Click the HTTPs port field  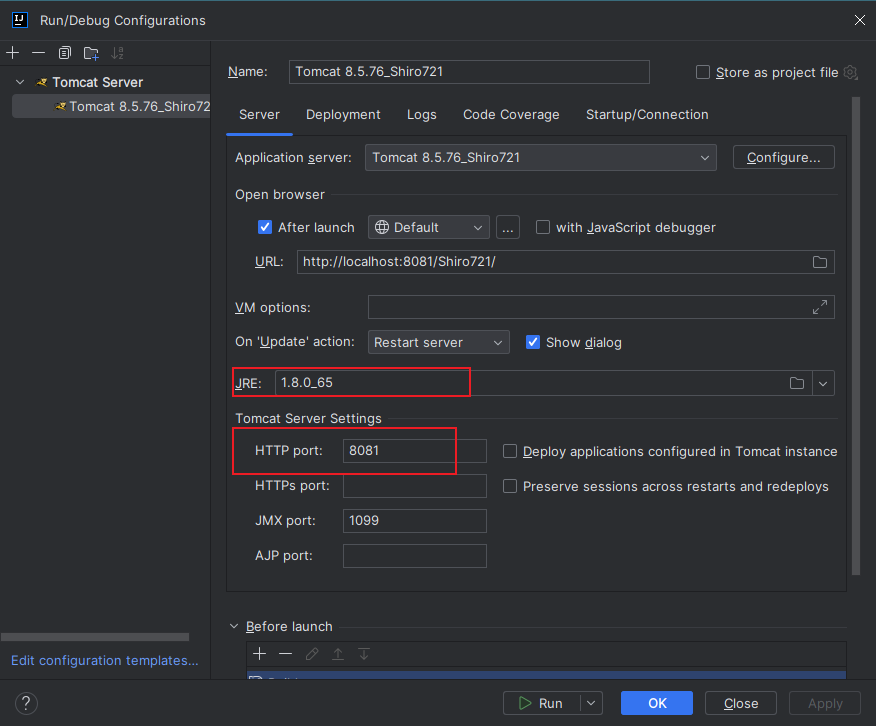click(415, 486)
